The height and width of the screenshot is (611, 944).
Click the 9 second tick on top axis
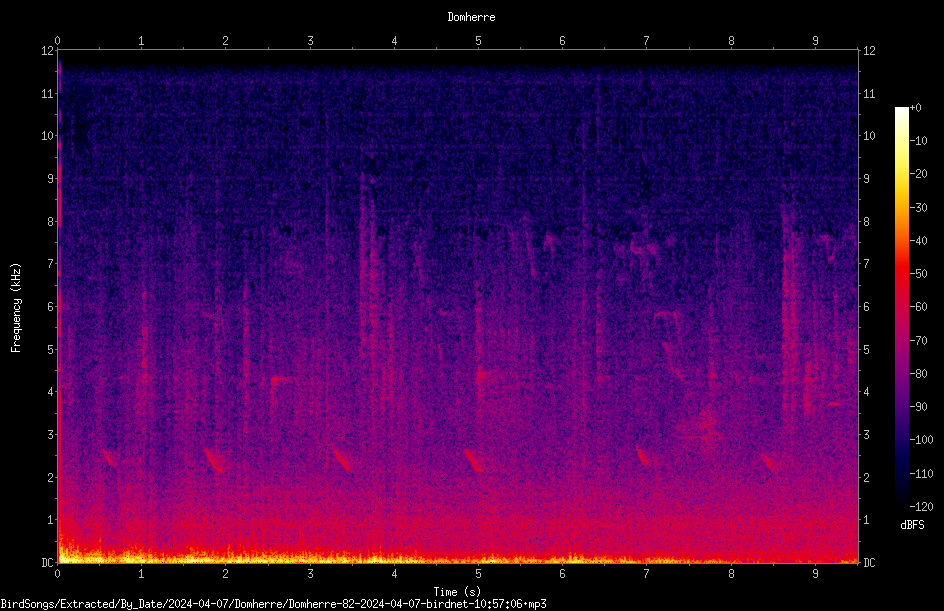tap(815, 40)
